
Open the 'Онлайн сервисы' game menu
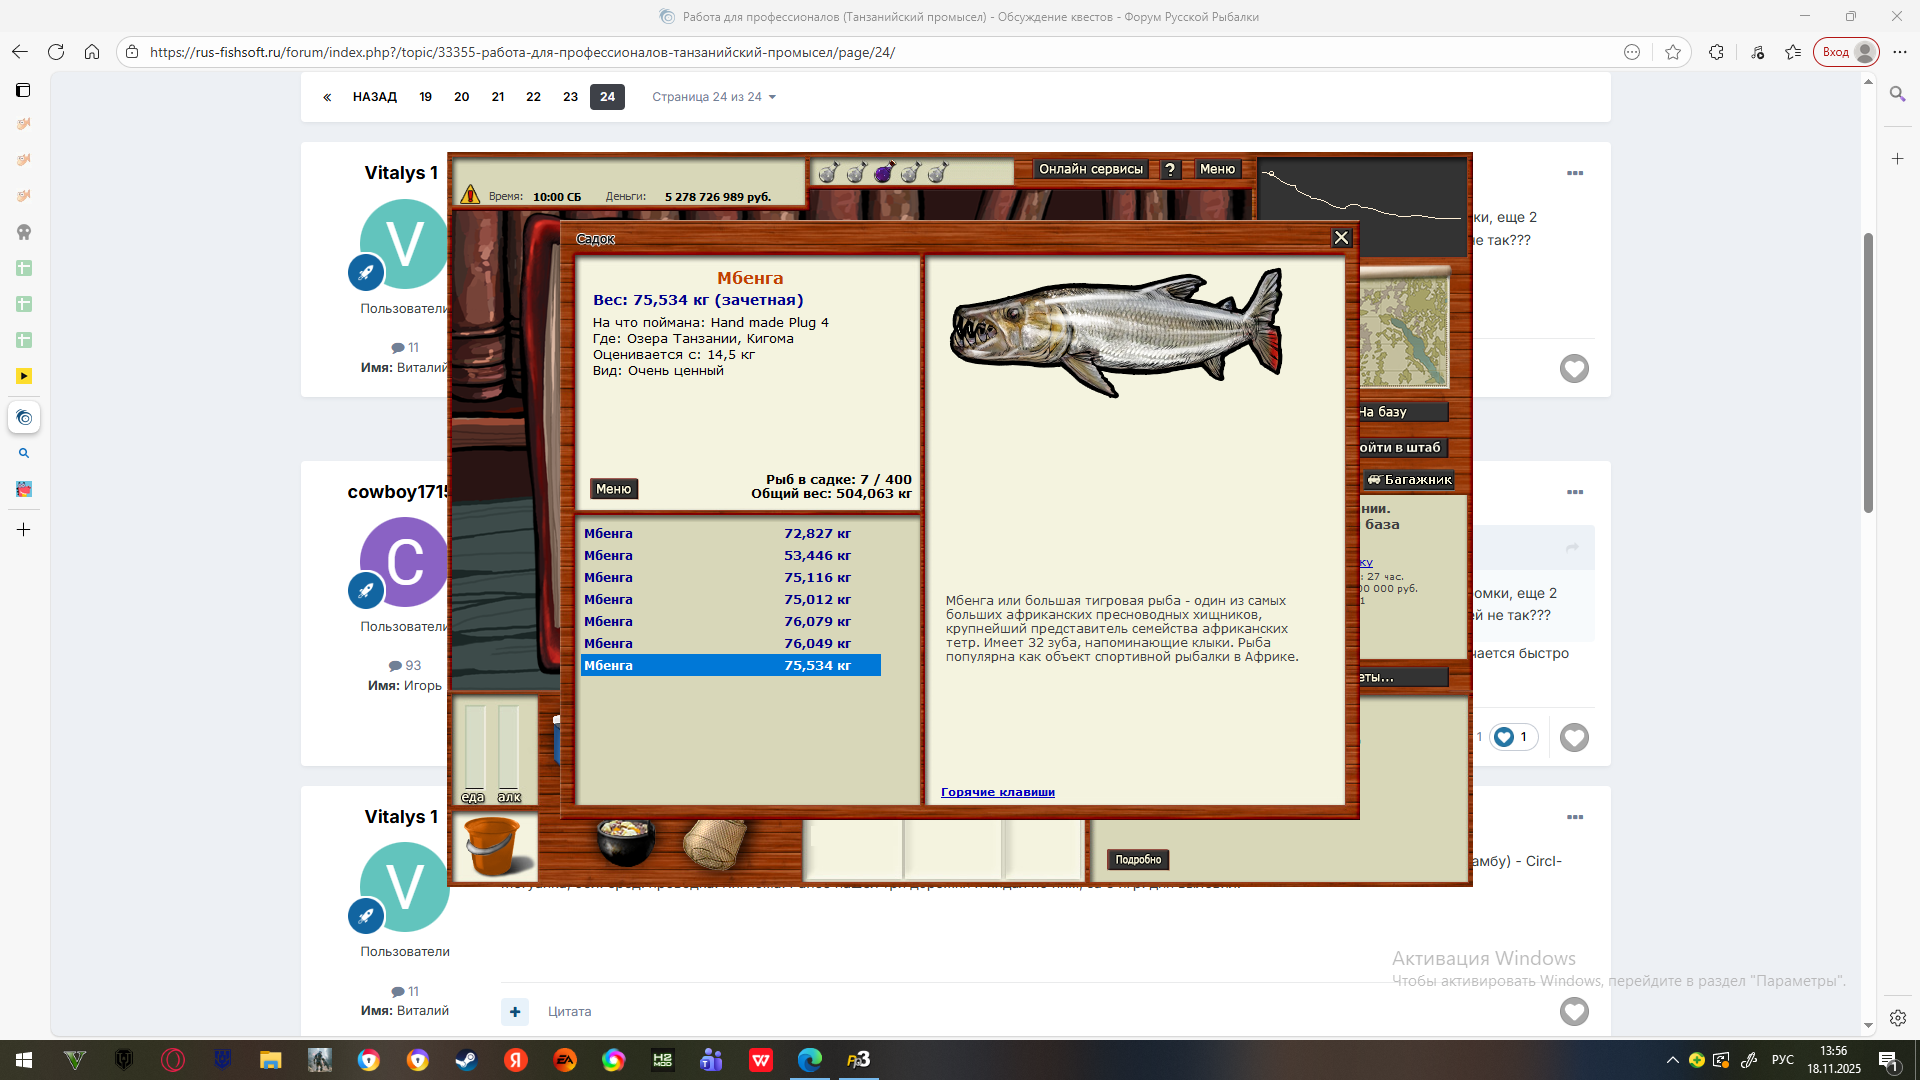click(1090, 170)
